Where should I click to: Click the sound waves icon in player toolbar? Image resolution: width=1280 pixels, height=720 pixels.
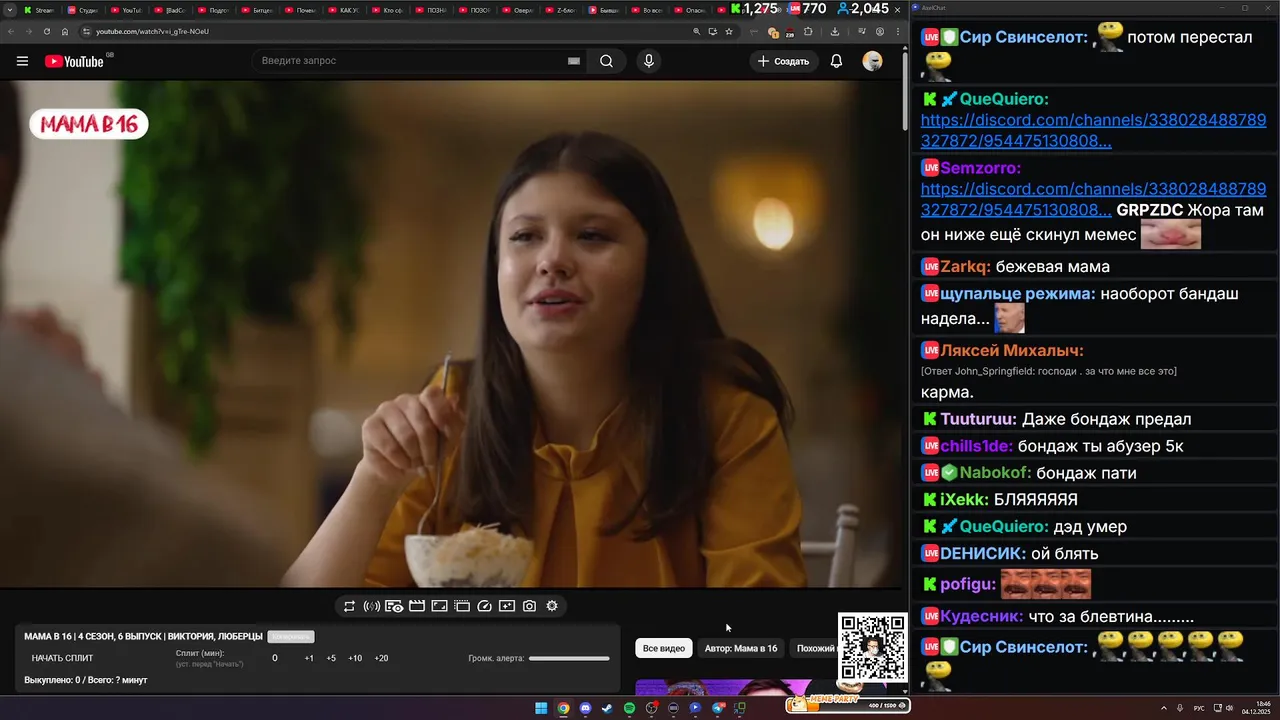372,606
